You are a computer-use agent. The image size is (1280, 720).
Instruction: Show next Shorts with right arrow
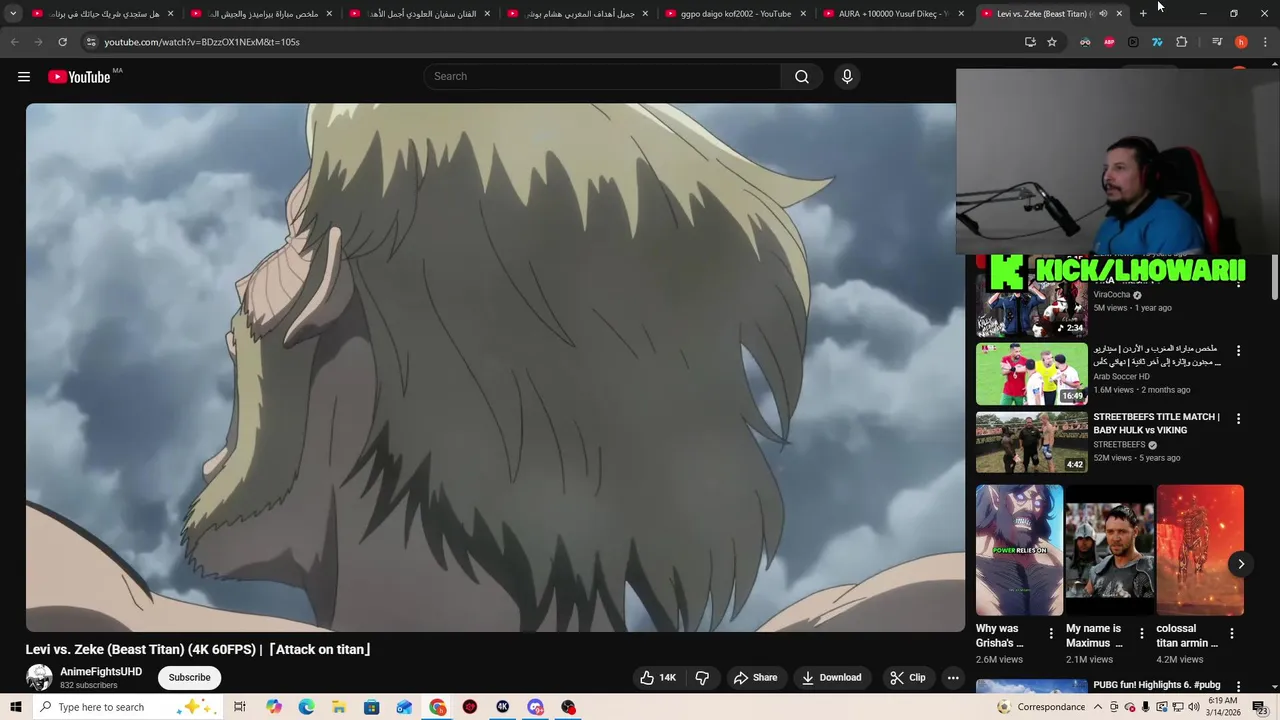(1240, 564)
